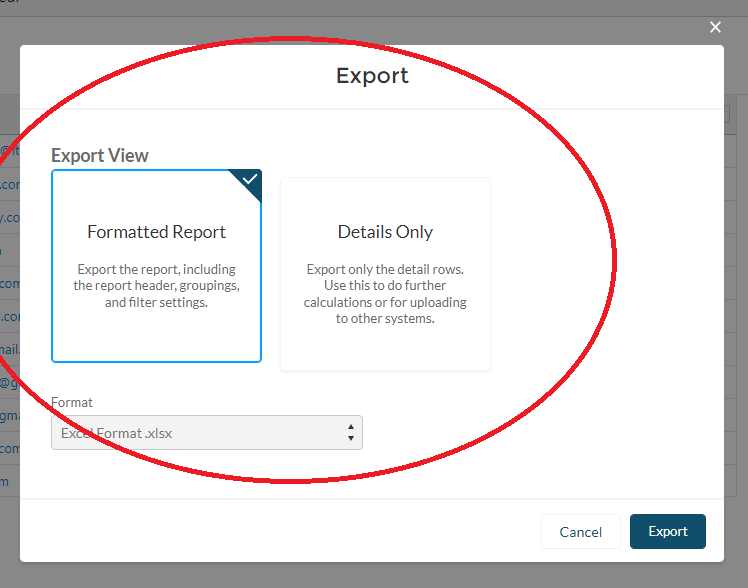Click the topmost background email link with '@'

point(9,152)
